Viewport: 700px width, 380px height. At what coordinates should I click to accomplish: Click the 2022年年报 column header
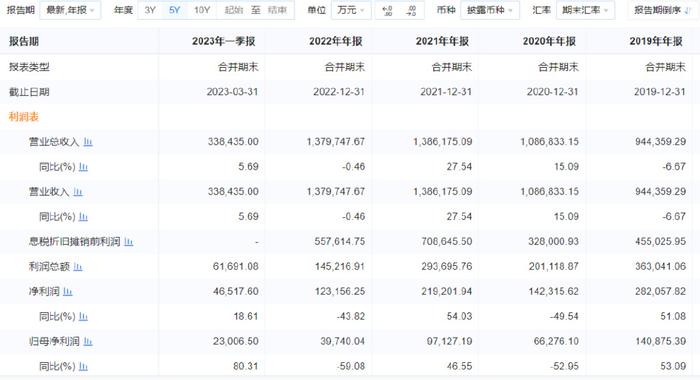[x=336, y=42]
